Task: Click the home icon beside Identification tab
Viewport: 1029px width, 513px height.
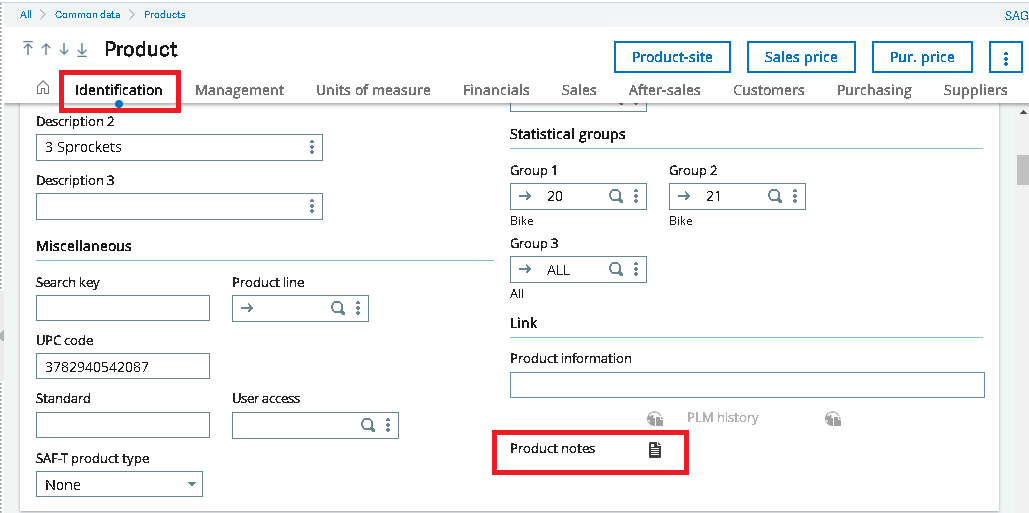Action: (43, 88)
